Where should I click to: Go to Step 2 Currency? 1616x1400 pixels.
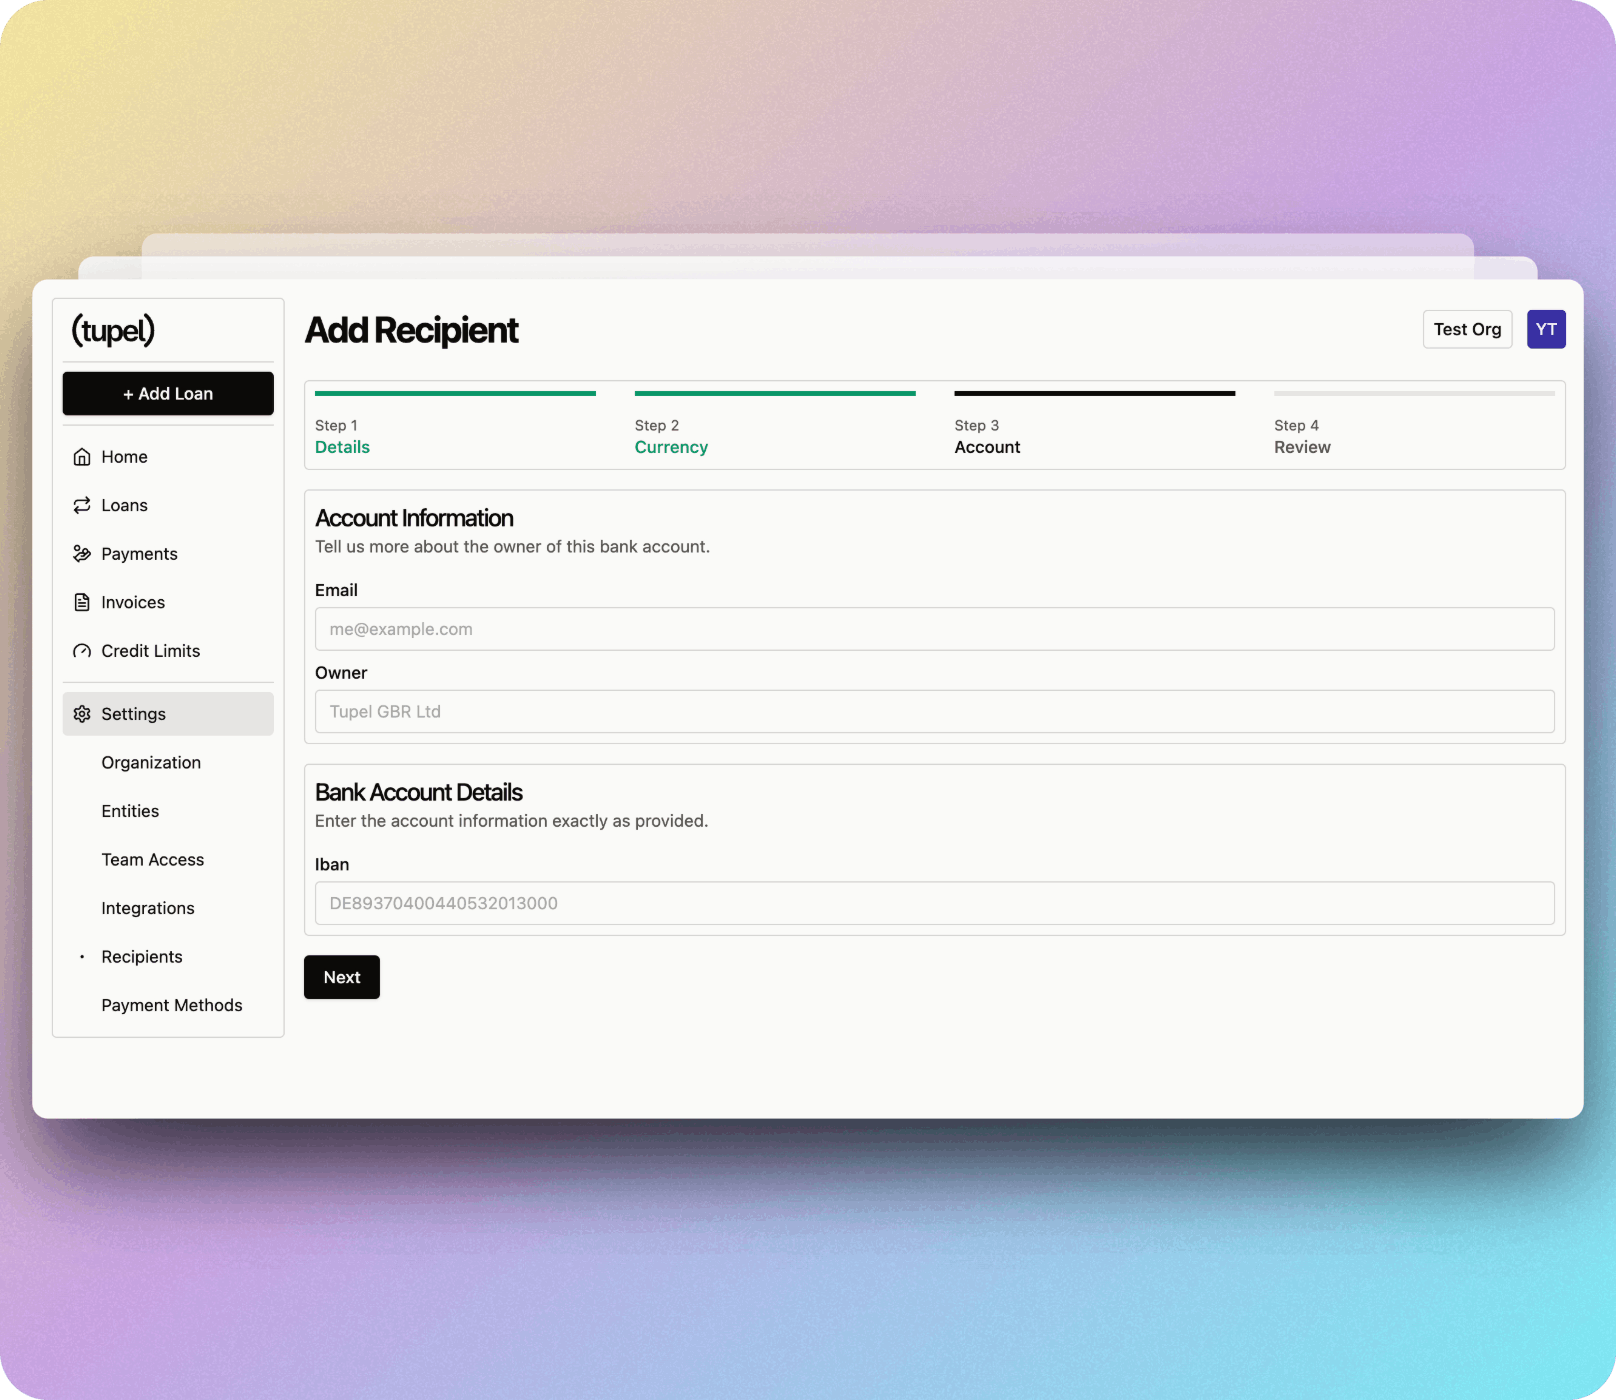670,447
